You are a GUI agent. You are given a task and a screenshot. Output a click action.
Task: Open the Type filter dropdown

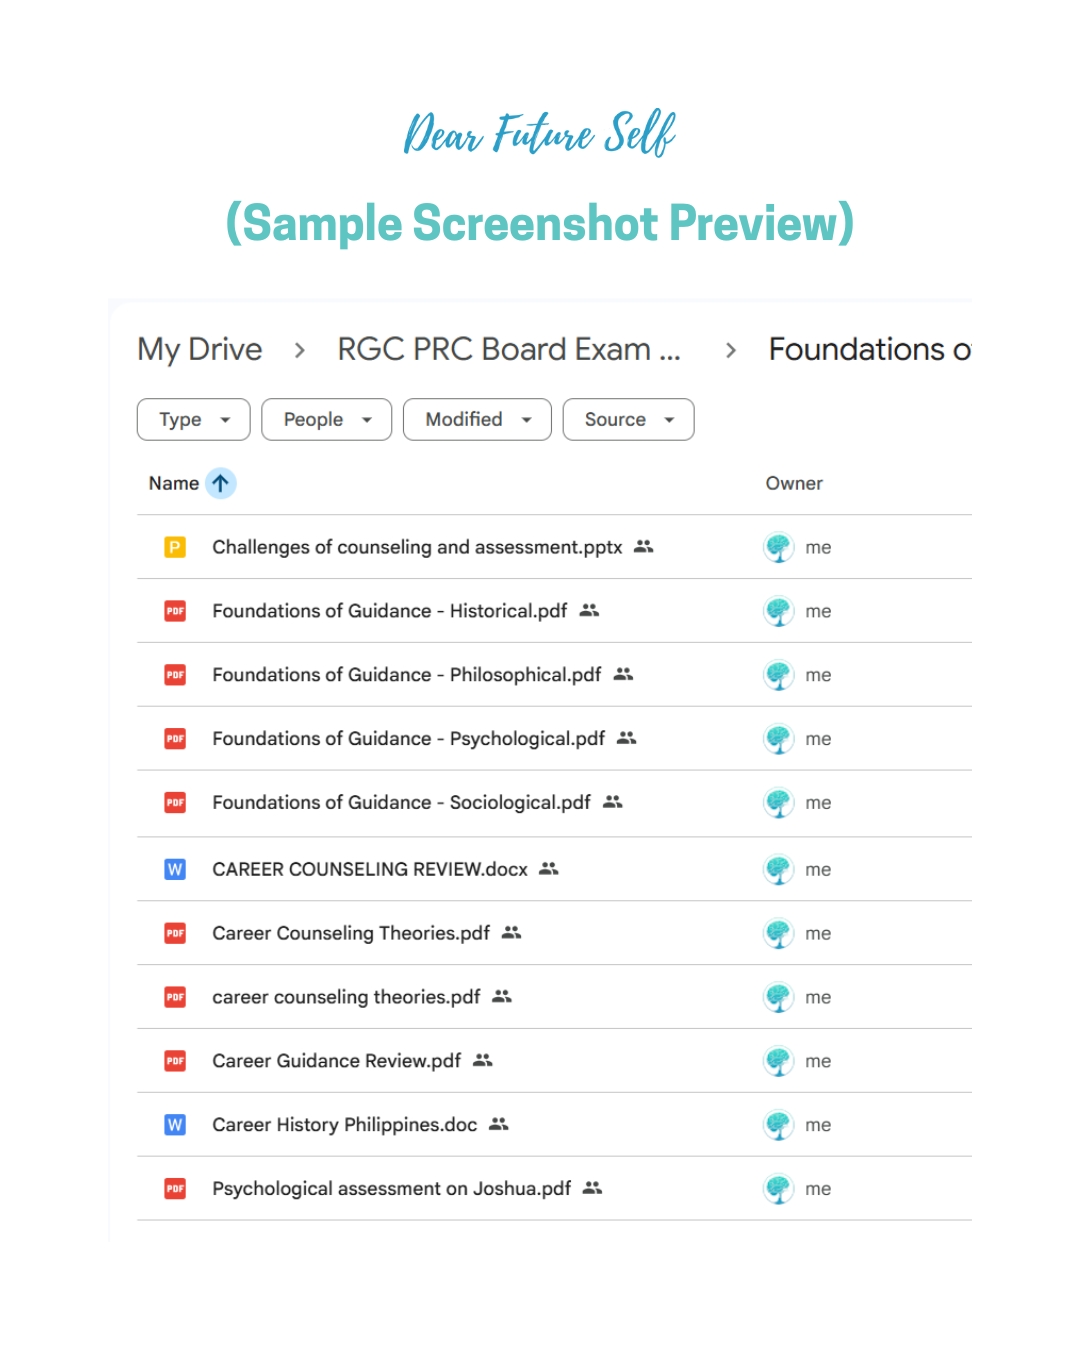194,420
